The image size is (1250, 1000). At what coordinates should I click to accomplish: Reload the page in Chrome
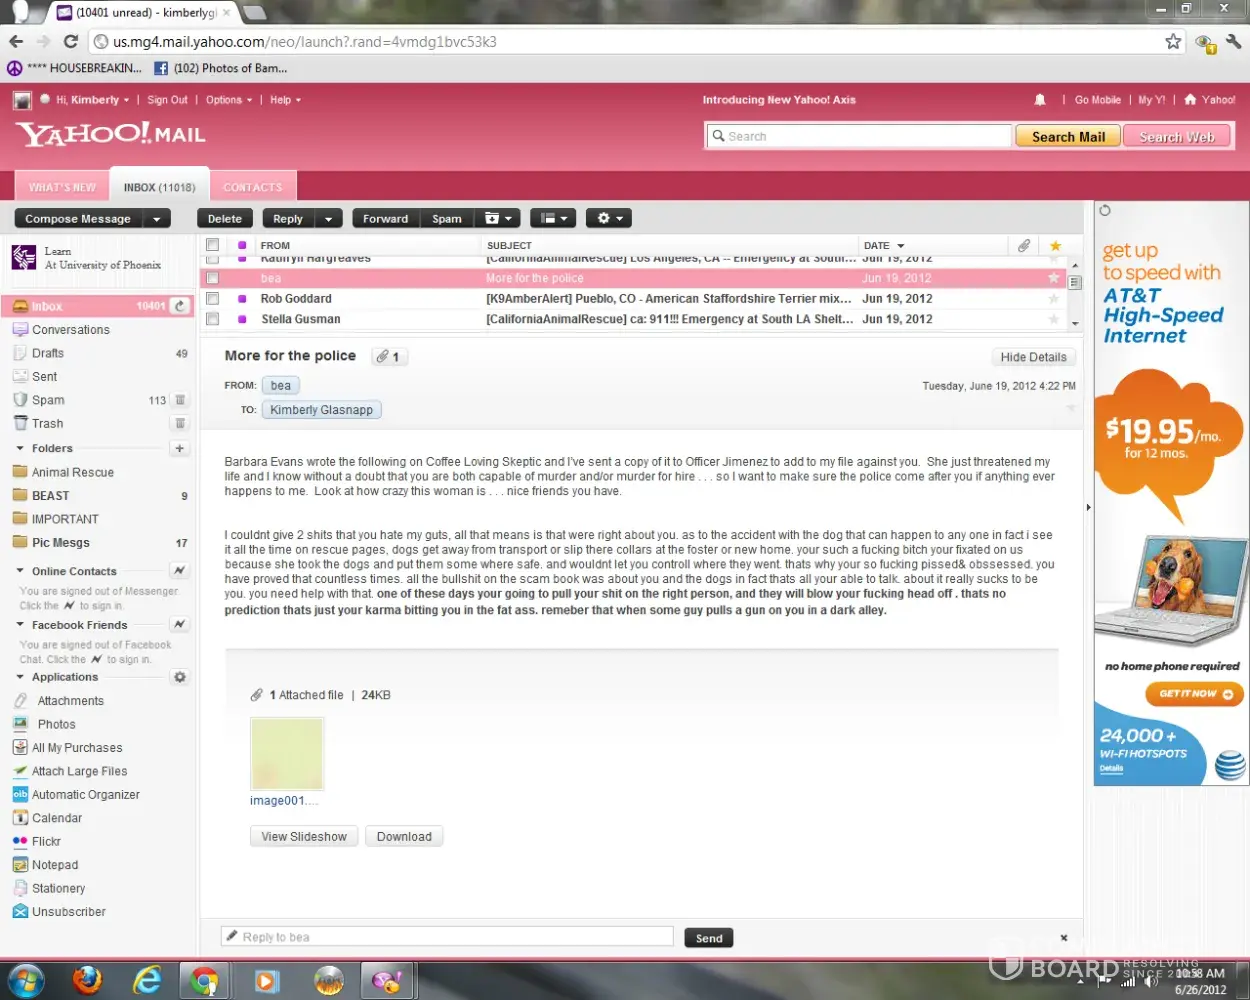[70, 41]
